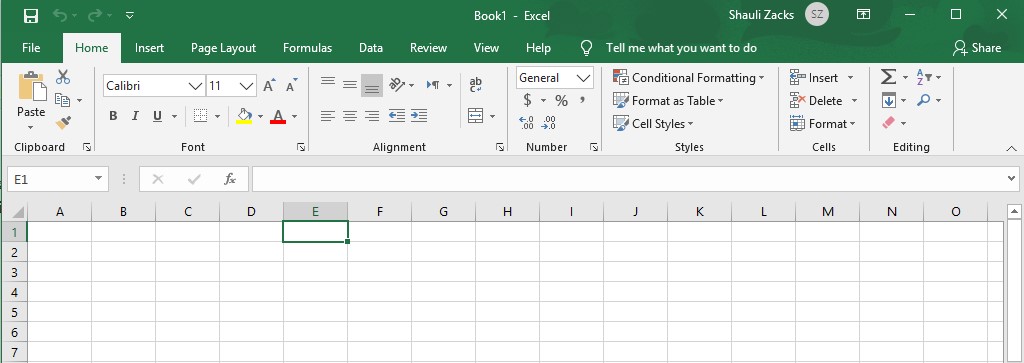Switch to the Page Layout tab
1024x363 pixels.
(223, 48)
